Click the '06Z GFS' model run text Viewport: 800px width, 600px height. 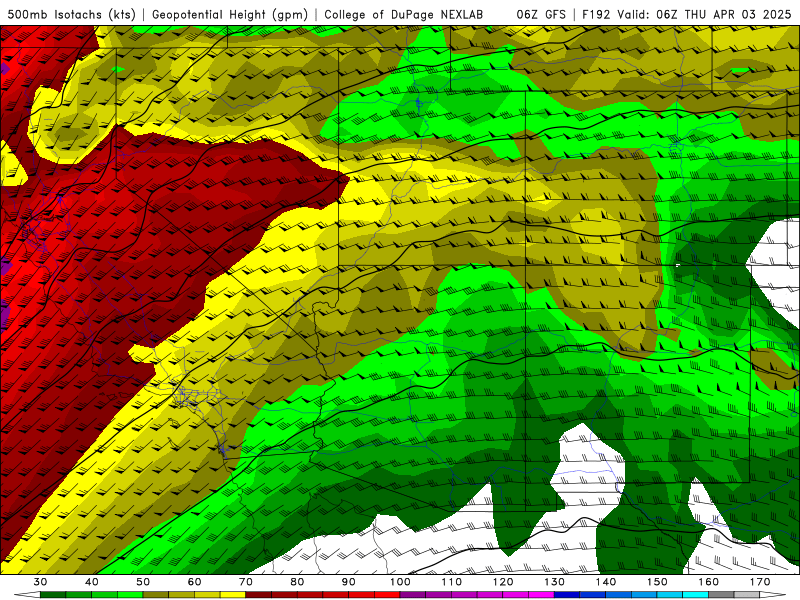pos(541,14)
